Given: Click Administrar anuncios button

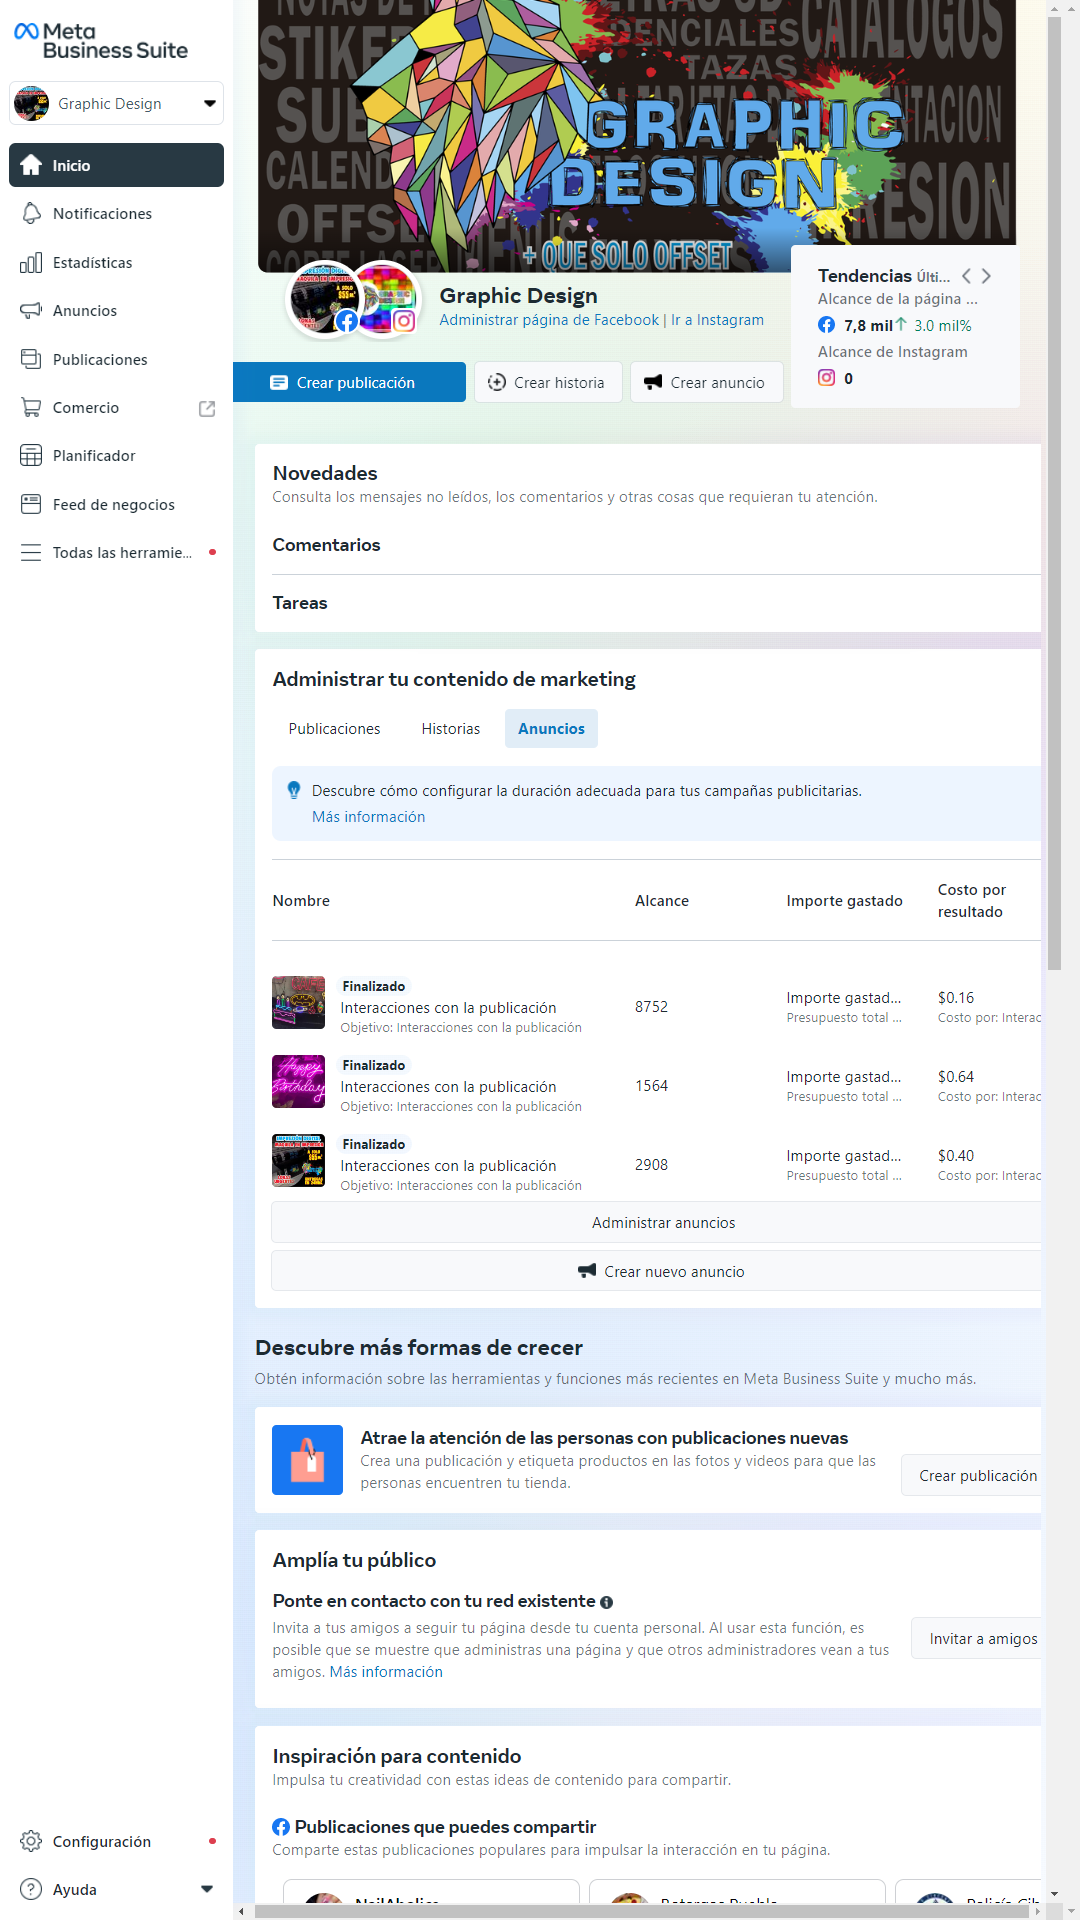Looking at the screenshot, I should click(x=656, y=1223).
